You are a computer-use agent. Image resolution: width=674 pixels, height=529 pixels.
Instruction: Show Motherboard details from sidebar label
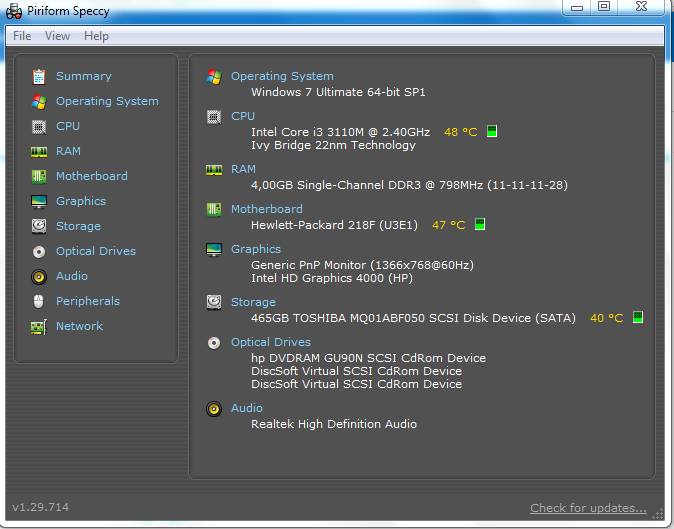pyautogui.click(x=92, y=176)
